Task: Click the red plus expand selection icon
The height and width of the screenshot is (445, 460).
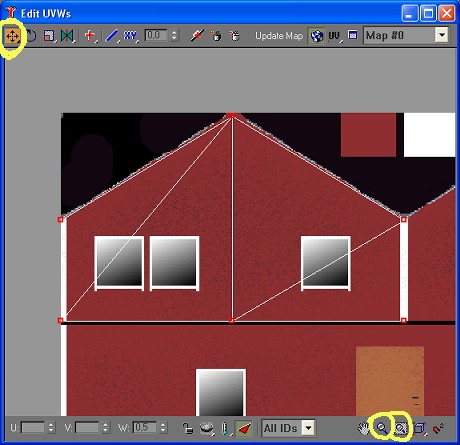Action: click(x=90, y=35)
